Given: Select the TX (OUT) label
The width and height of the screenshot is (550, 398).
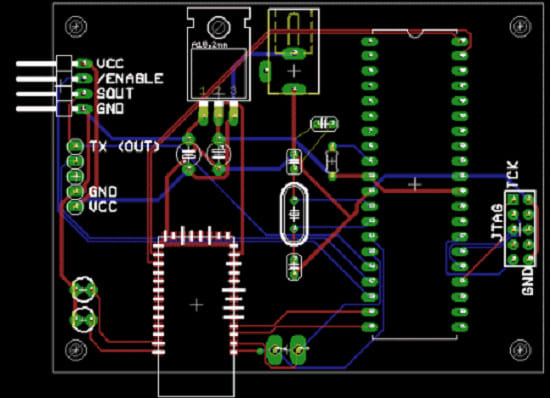Looking at the screenshot, I should click(x=125, y=146).
